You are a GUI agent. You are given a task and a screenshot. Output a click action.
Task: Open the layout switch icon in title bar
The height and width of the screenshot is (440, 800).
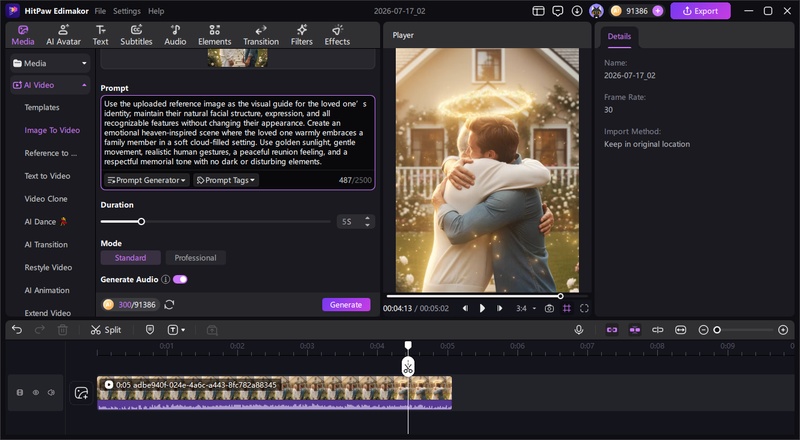tap(538, 11)
